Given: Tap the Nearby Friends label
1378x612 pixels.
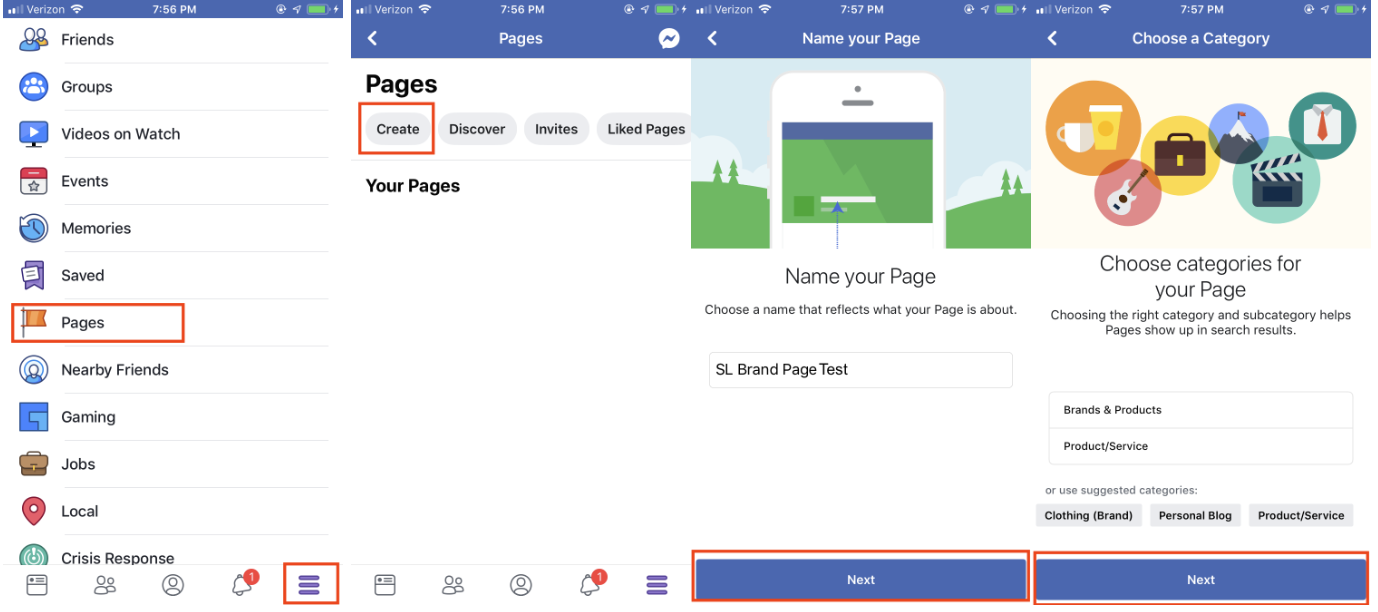Looking at the screenshot, I should pos(115,370).
